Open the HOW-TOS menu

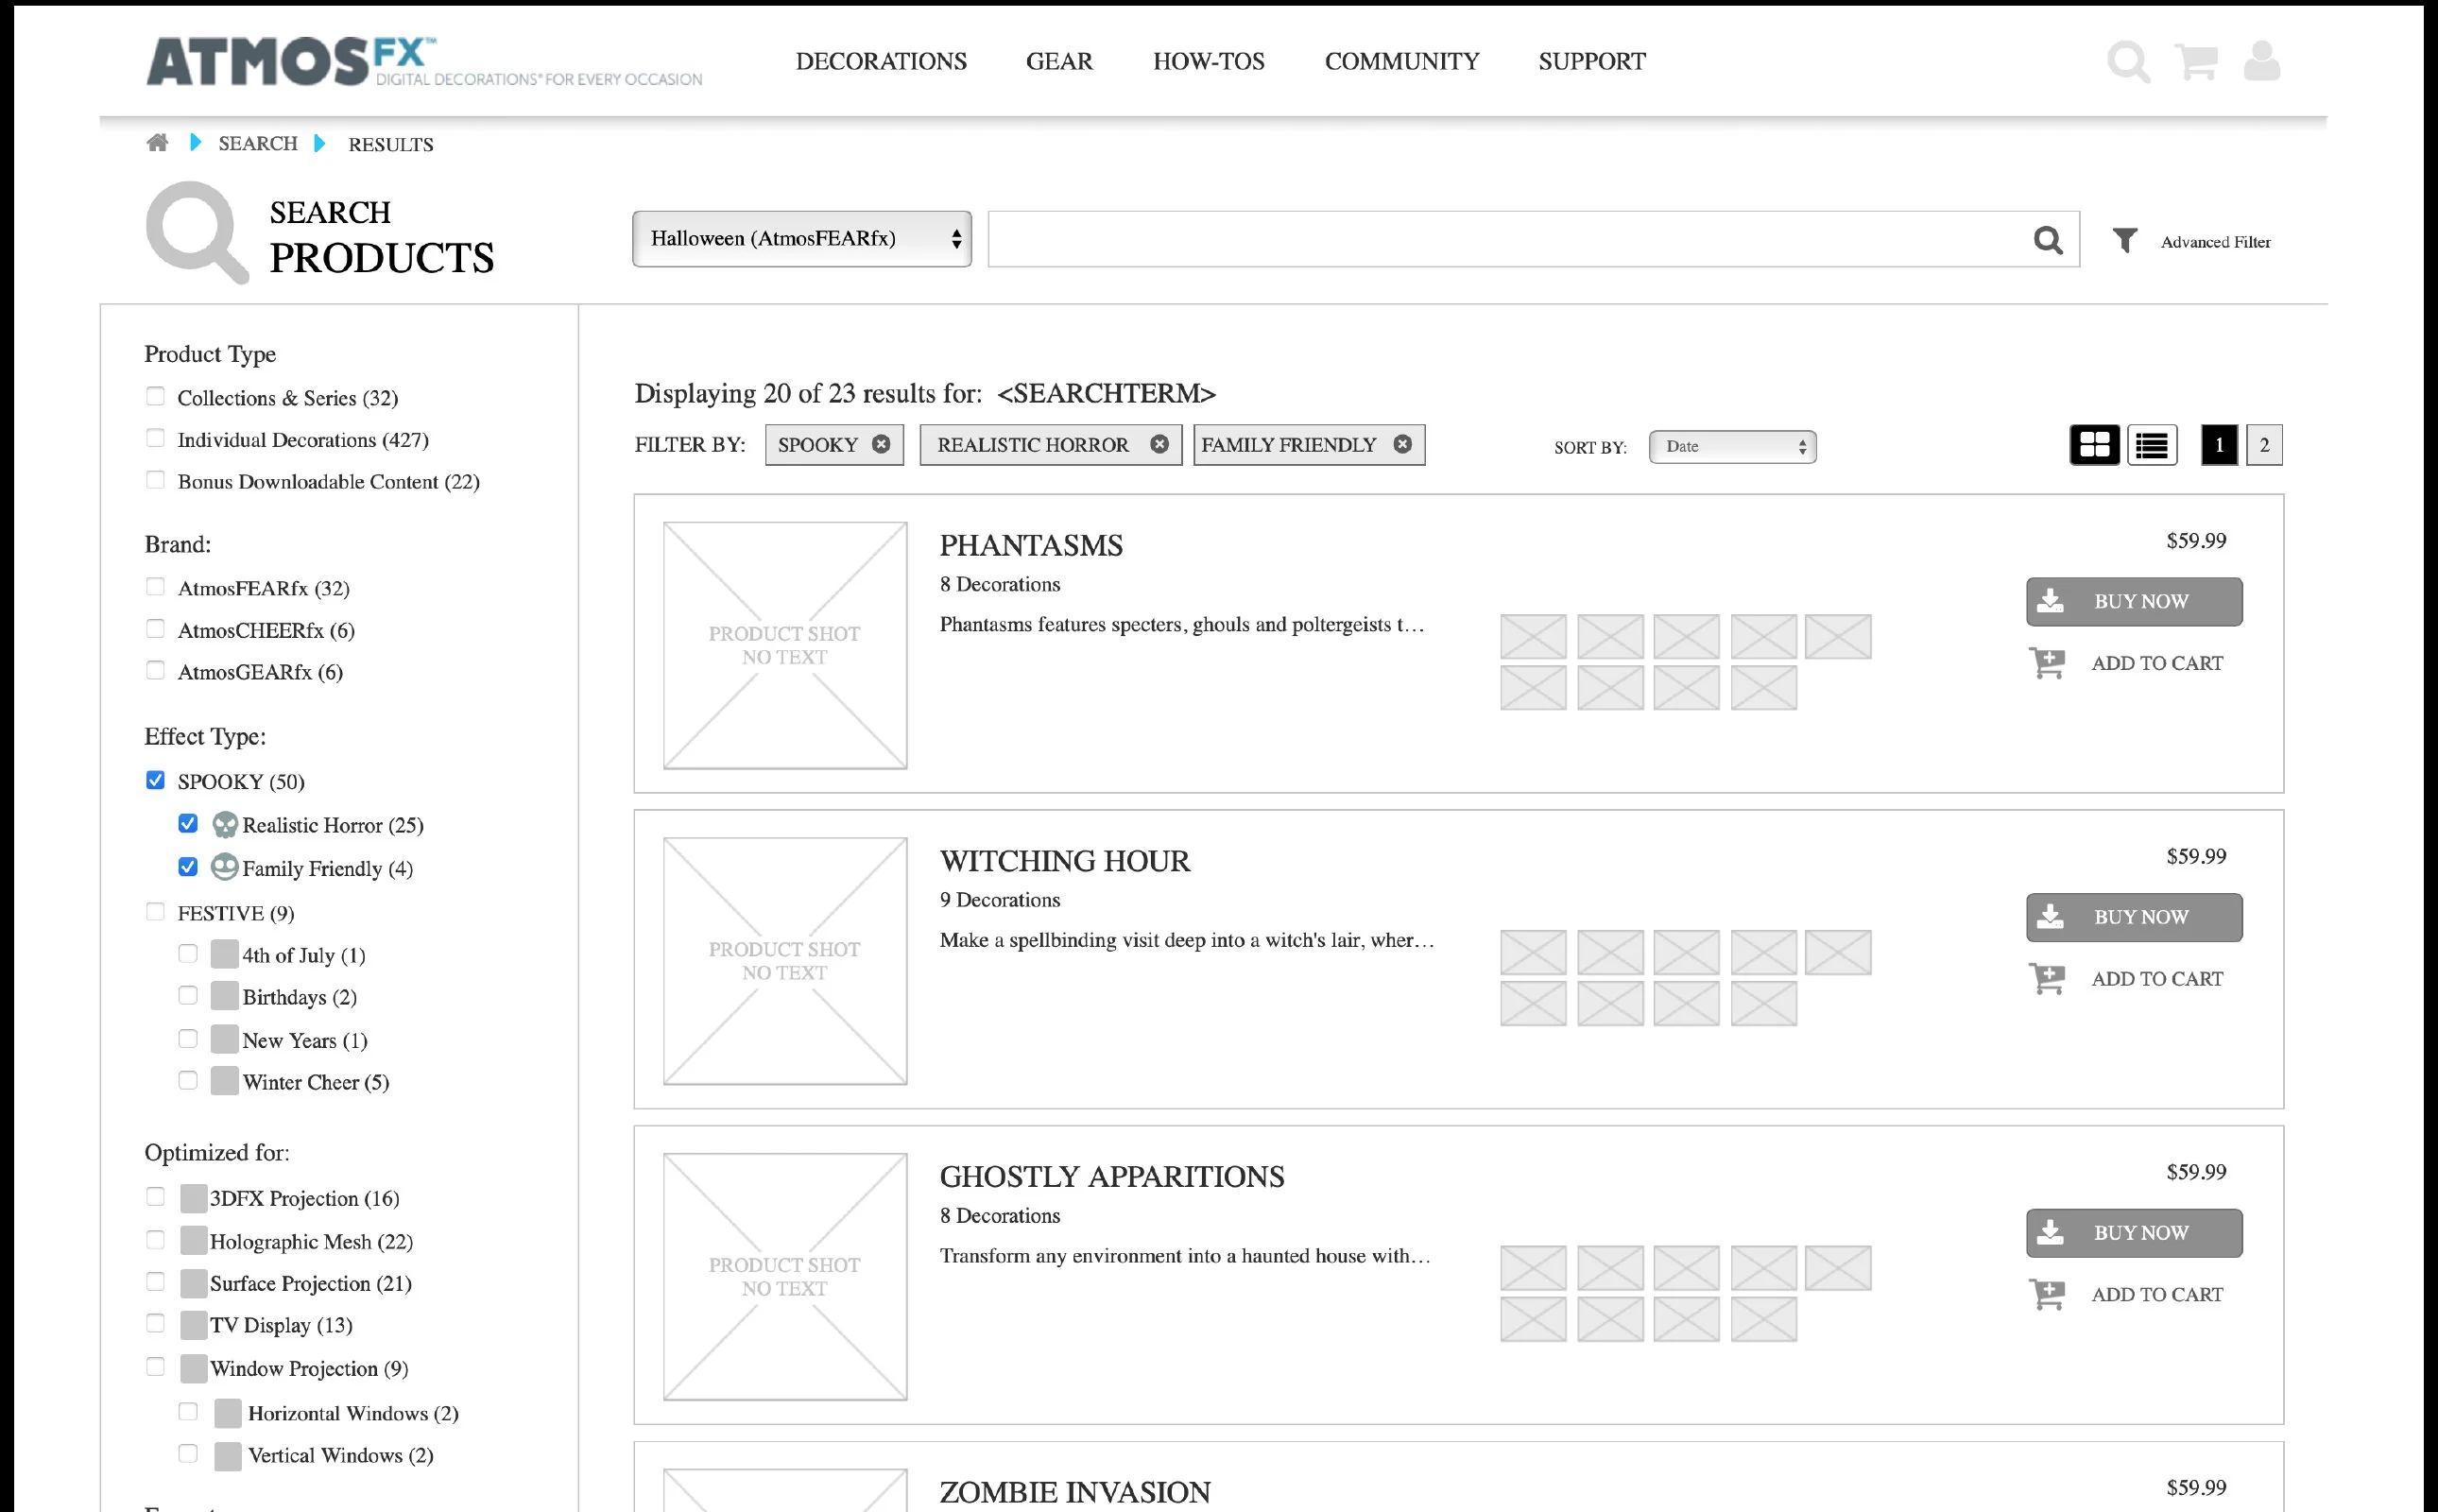pyautogui.click(x=1209, y=62)
